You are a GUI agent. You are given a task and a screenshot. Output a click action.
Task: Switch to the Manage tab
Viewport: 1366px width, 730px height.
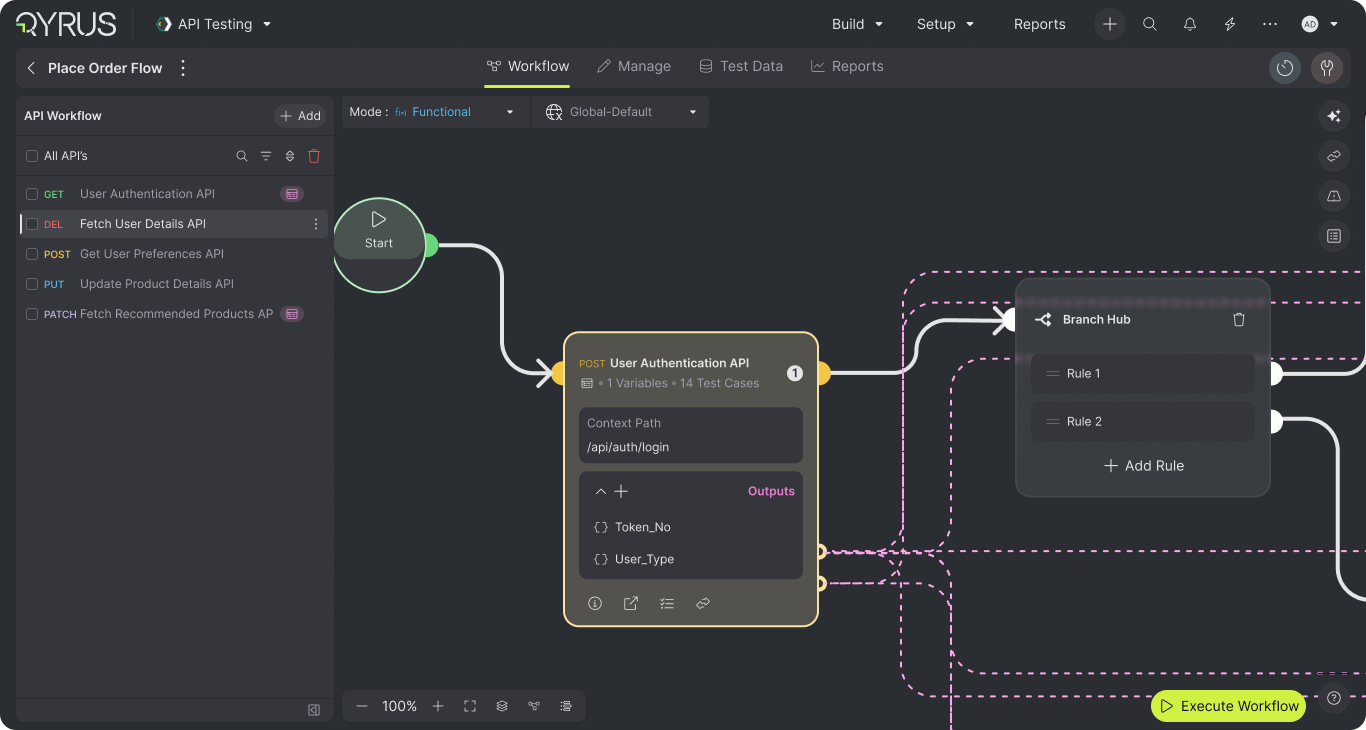pos(634,66)
